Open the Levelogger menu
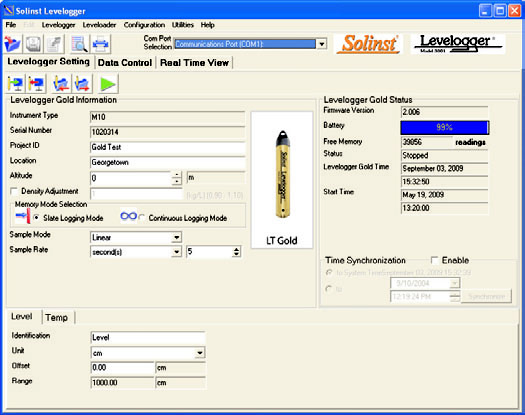Screen dimensions: 525x415 (59, 25)
